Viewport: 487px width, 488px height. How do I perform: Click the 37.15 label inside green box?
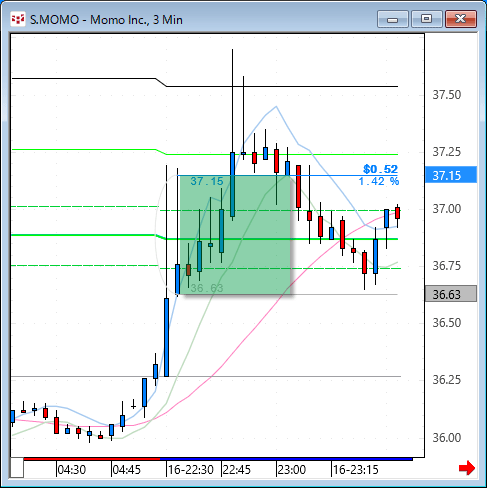coord(207,181)
